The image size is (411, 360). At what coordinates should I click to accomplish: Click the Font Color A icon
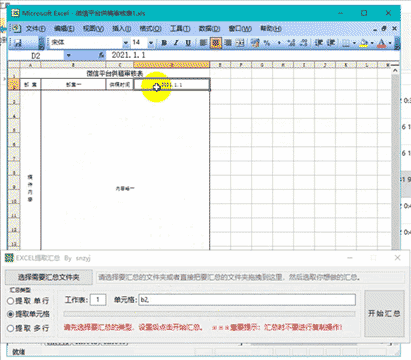click(x=382, y=43)
